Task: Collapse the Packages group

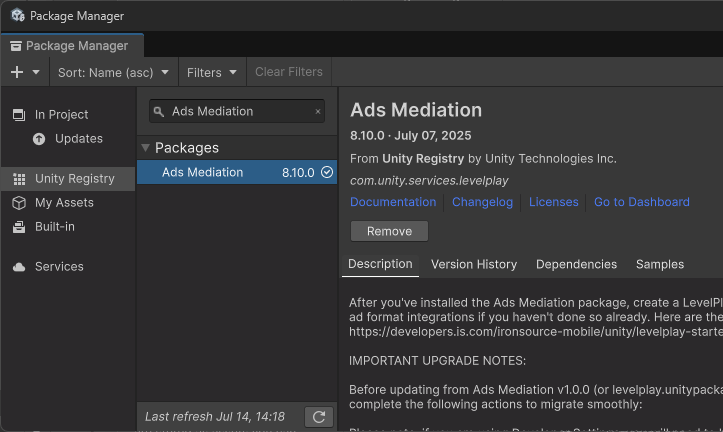Action: (146, 148)
